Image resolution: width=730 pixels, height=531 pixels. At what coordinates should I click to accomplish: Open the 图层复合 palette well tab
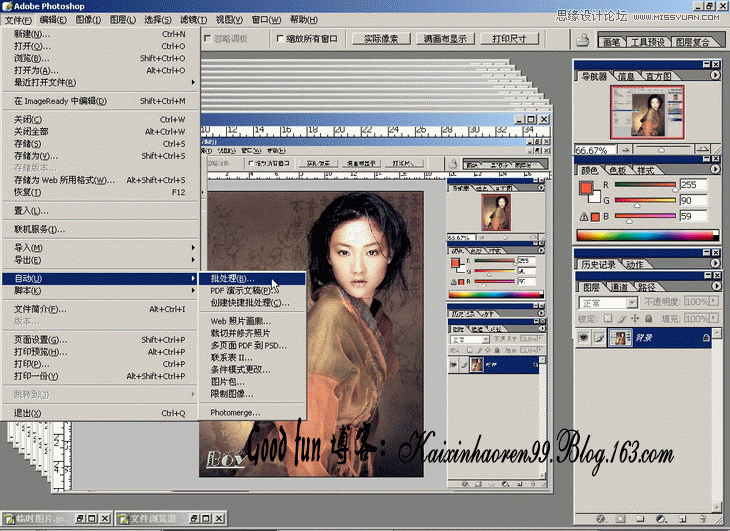tap(693, 41)
